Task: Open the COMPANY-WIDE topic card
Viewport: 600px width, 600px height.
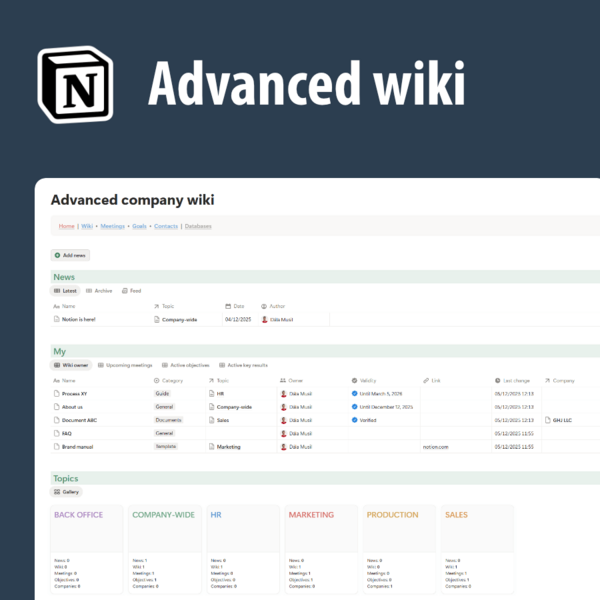Action: (x=165, y=549)
